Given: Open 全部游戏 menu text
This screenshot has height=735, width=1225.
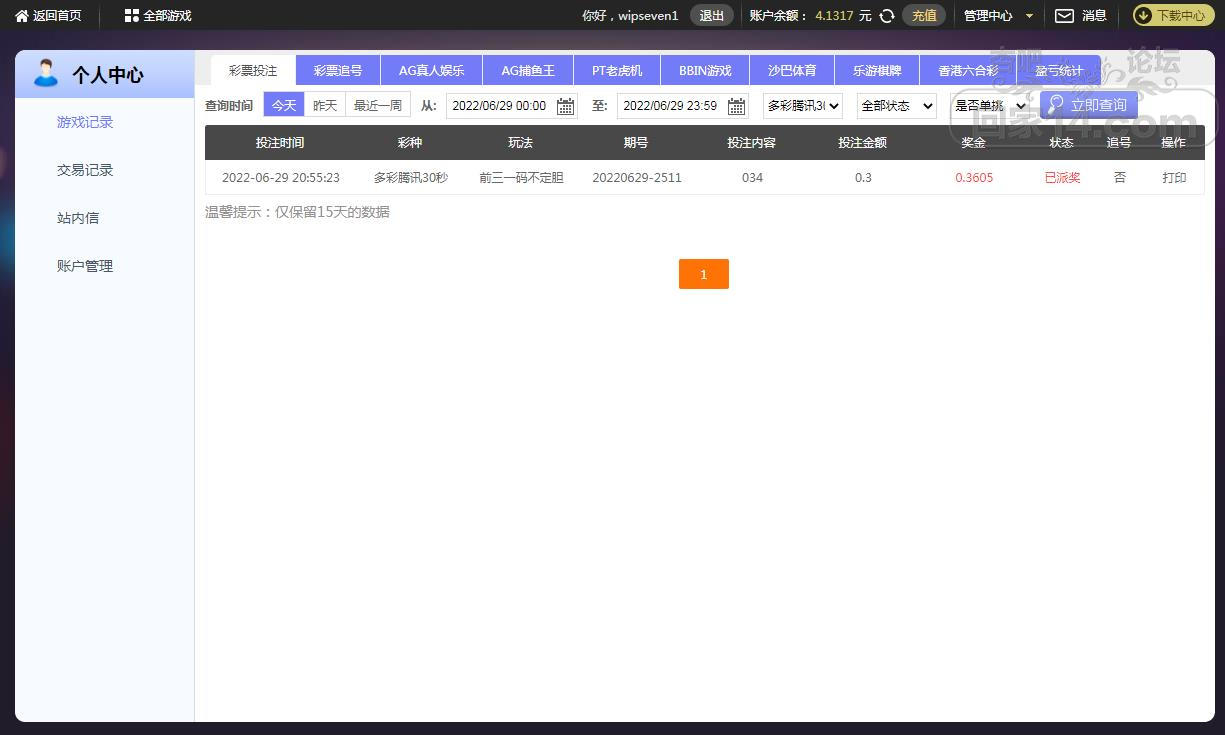Looking at the screenshot, I should [x=167, y=16].
